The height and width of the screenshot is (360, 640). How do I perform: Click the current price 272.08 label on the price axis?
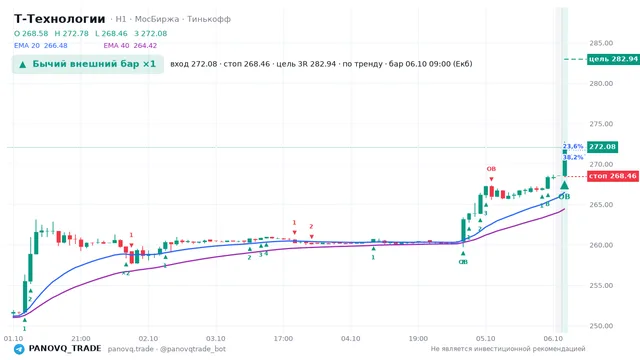pos(602,147)
